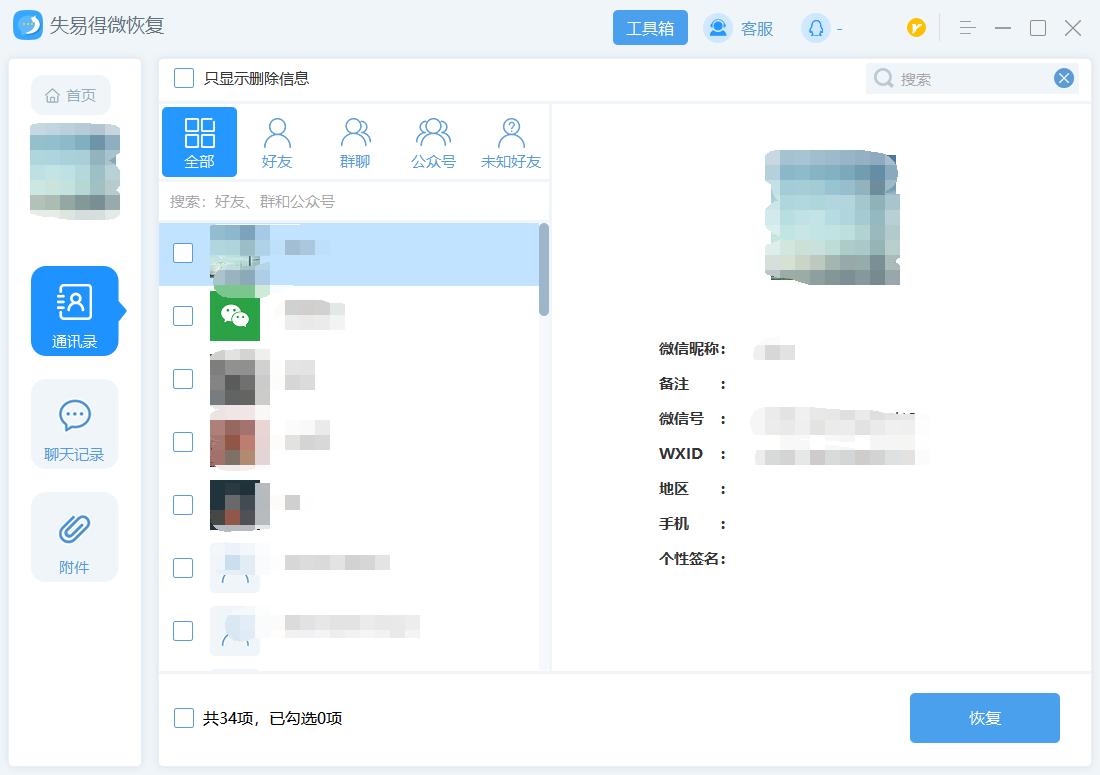Show 未知好友 unknown friends
Screen dimensions: 1100x775
[511, 140]
